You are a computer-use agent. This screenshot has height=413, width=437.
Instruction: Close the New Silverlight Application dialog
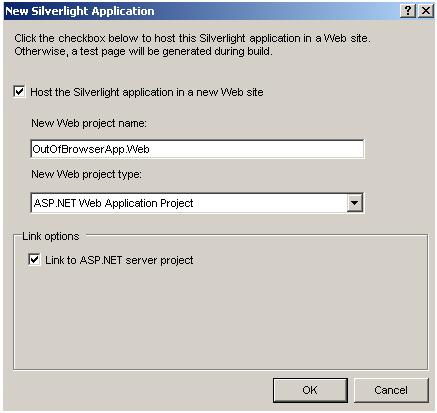point(426,11)
